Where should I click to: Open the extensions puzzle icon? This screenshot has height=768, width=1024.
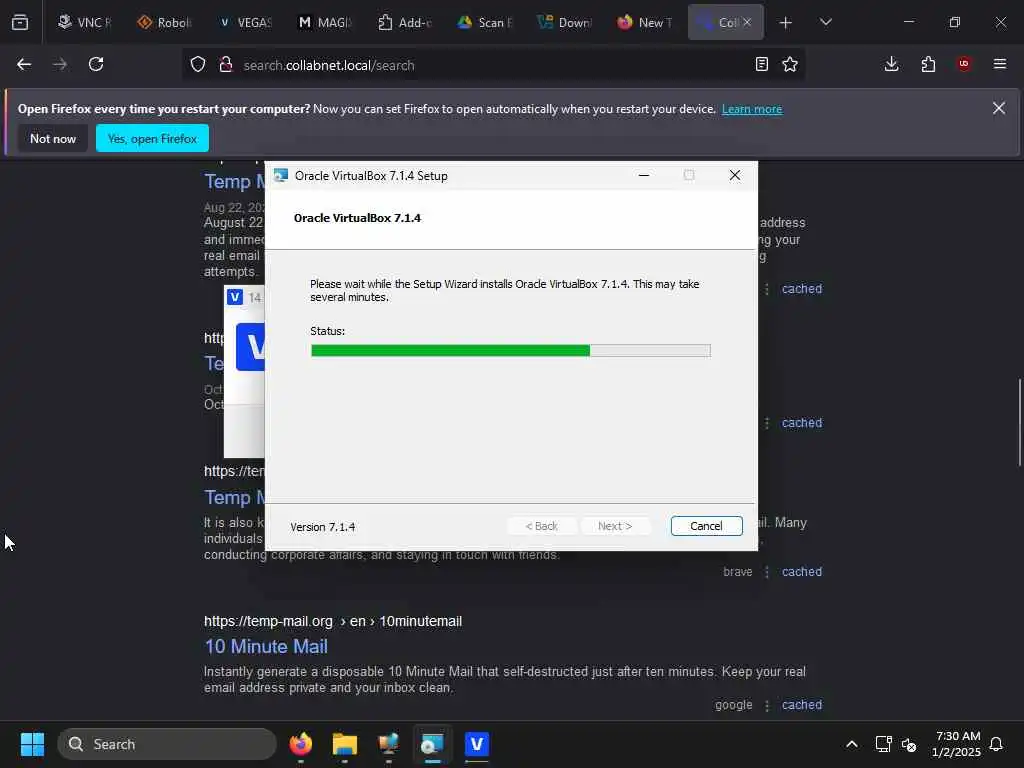pos(928,64)
